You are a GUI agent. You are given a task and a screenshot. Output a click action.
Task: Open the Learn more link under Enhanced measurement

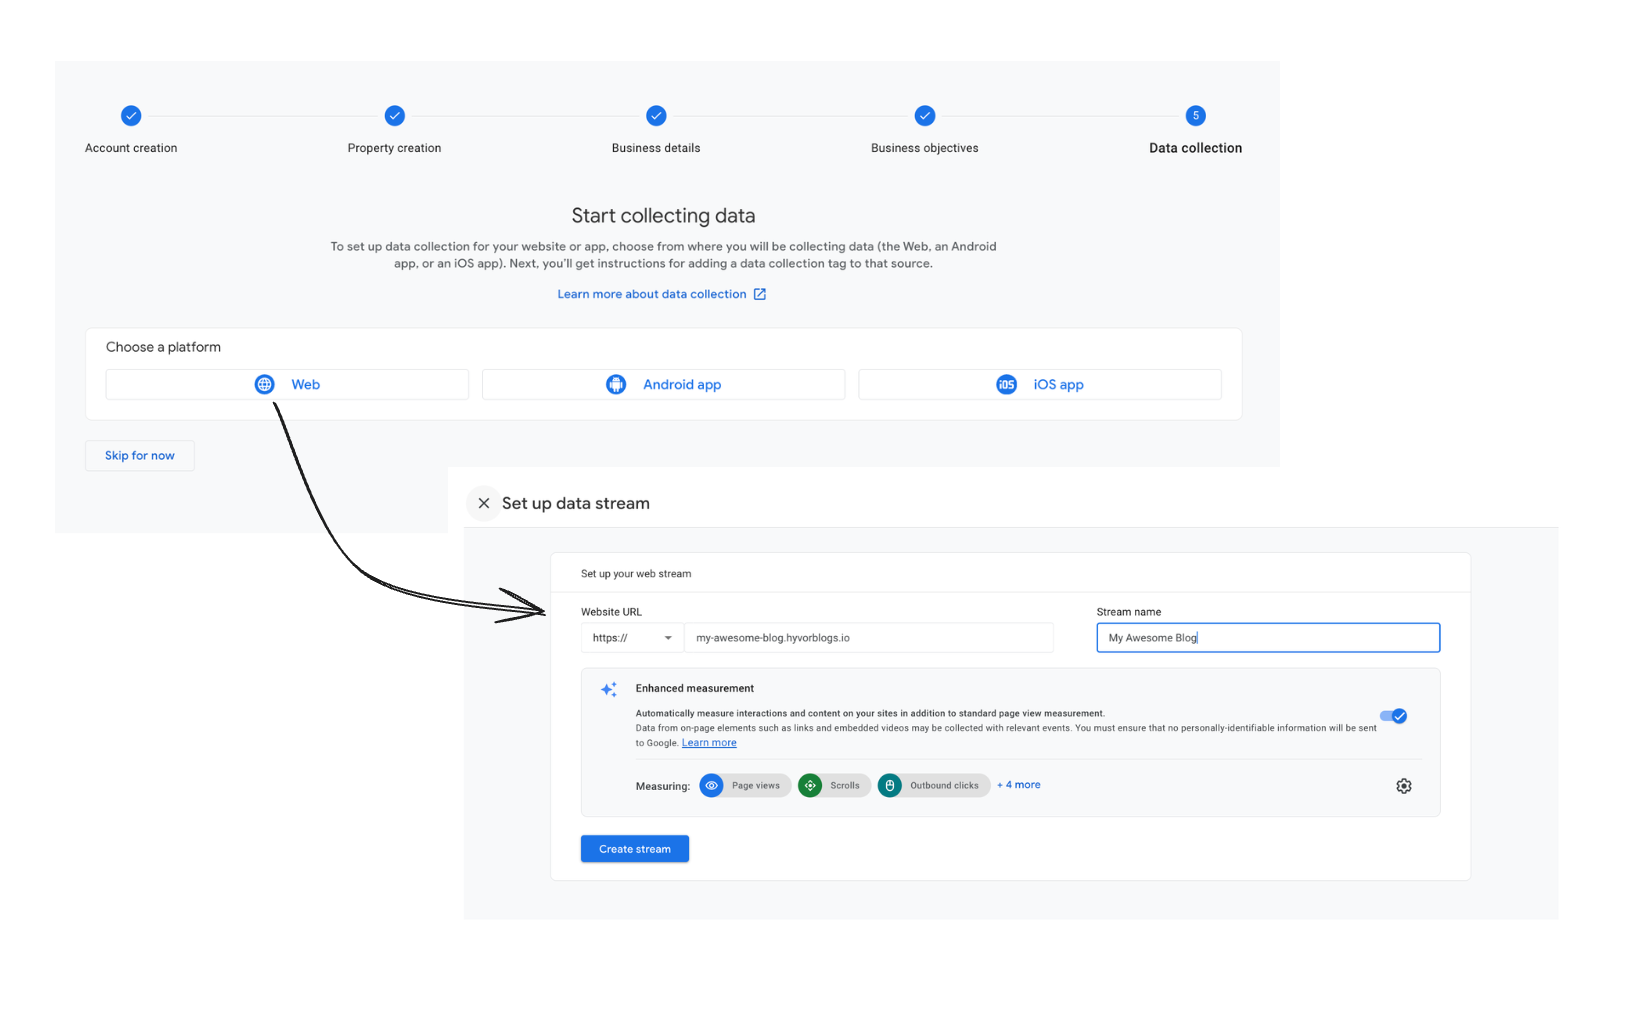[x=709, y=742]
